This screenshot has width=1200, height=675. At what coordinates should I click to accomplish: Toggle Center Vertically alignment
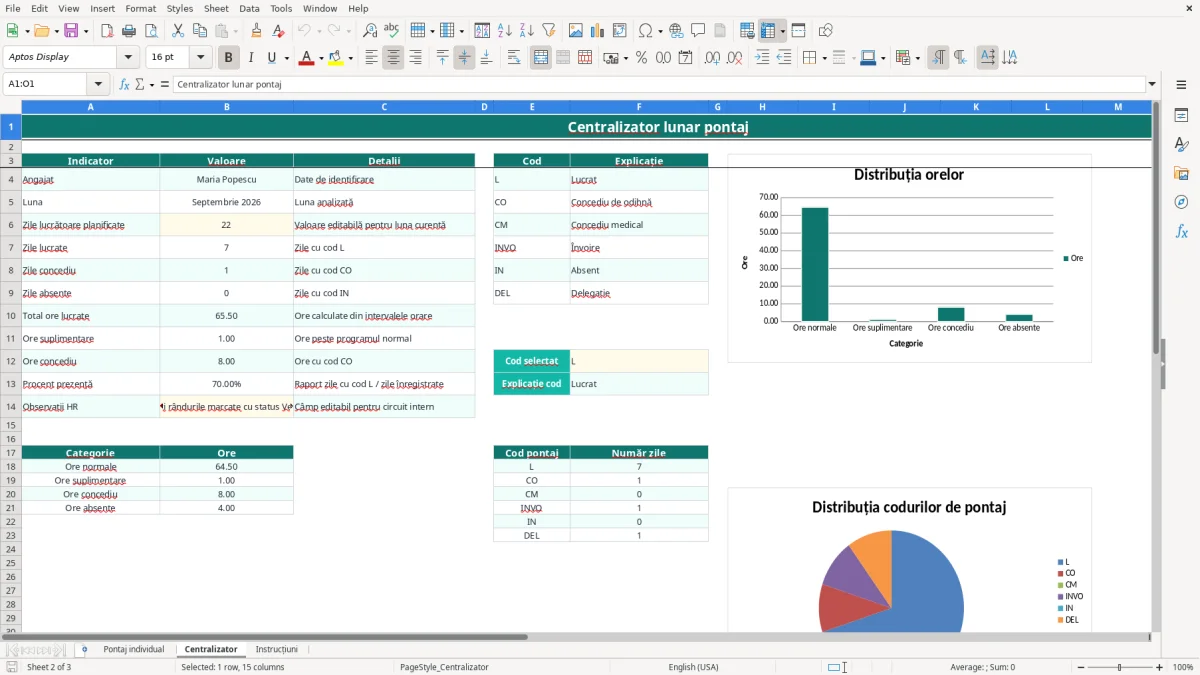tap(464, 58)
